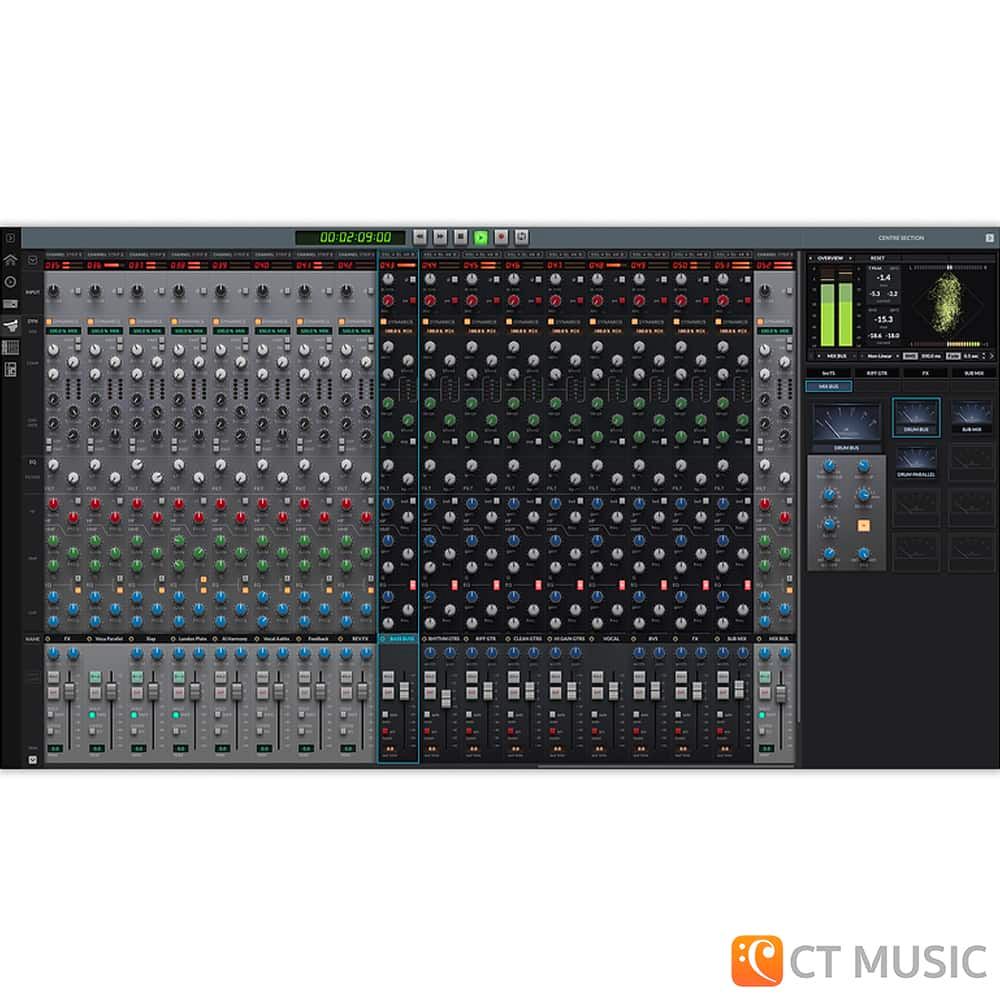This screenshot has height=1000, width=1000.
Task: Select the MIX BUS tab
Action: 829,385
